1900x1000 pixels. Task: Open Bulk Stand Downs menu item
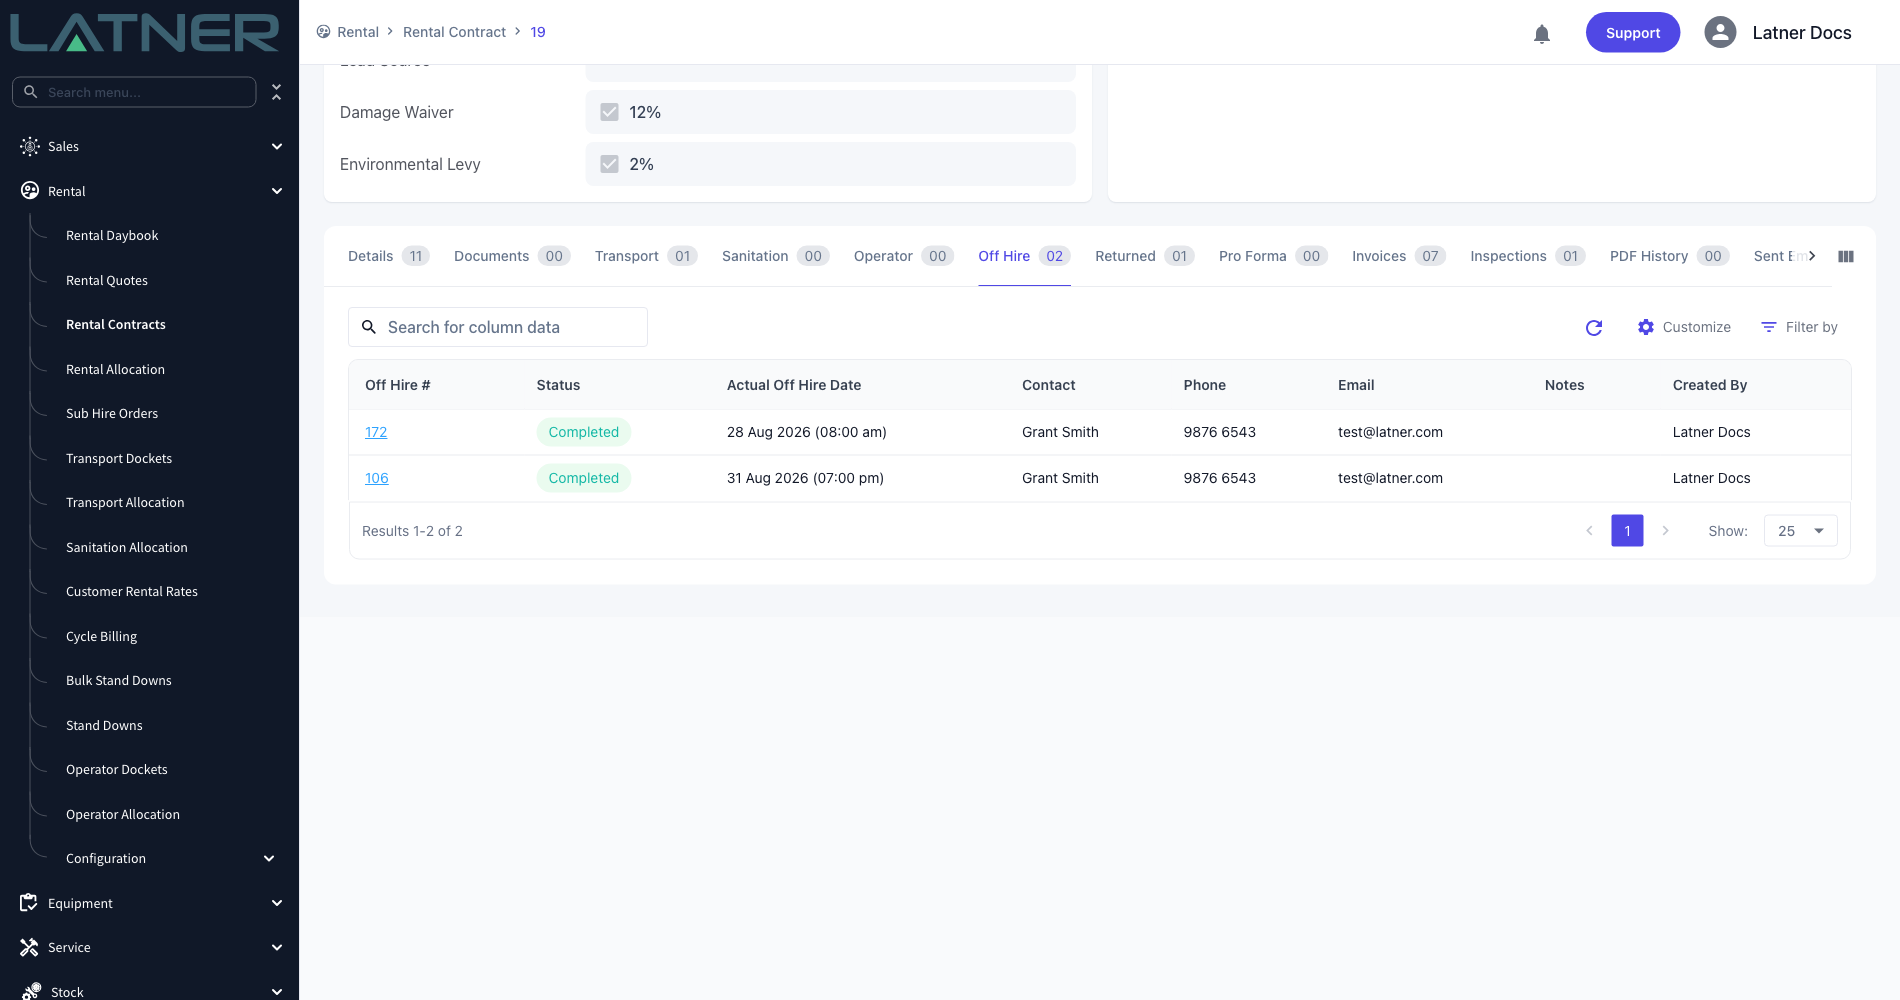point(119,680)
